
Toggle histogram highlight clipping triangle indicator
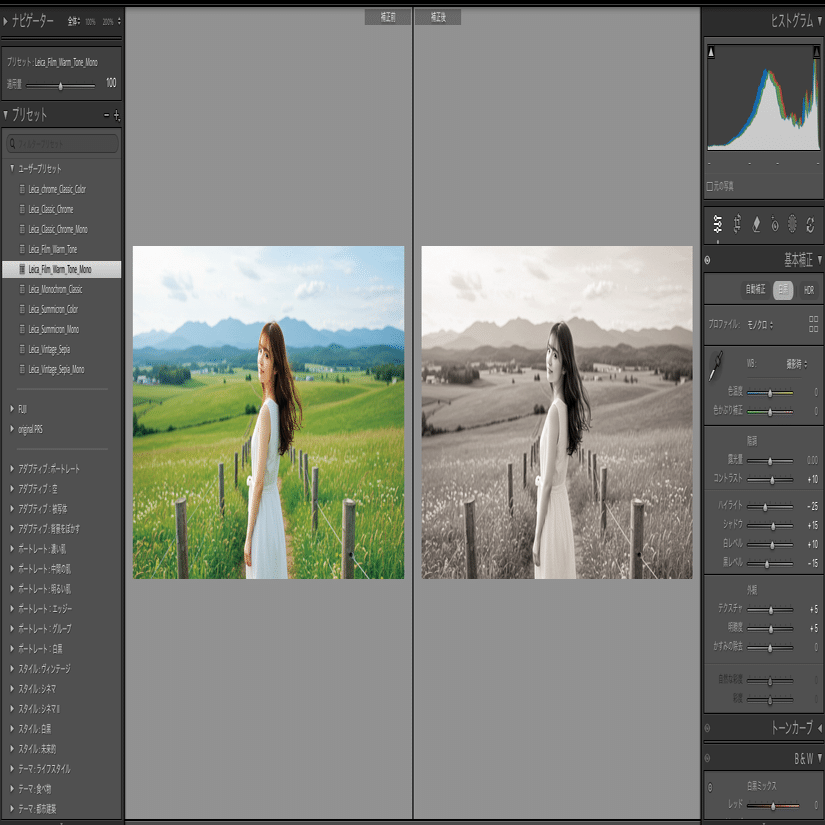click(x=817, y=52)
